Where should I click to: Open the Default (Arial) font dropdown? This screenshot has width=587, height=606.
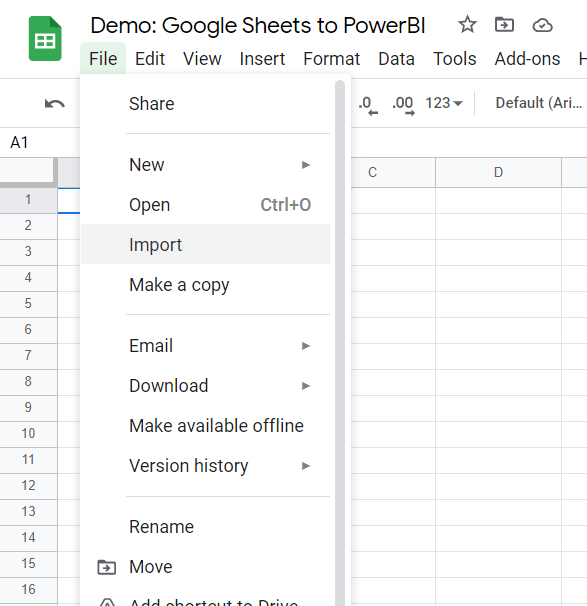[539, 103]
